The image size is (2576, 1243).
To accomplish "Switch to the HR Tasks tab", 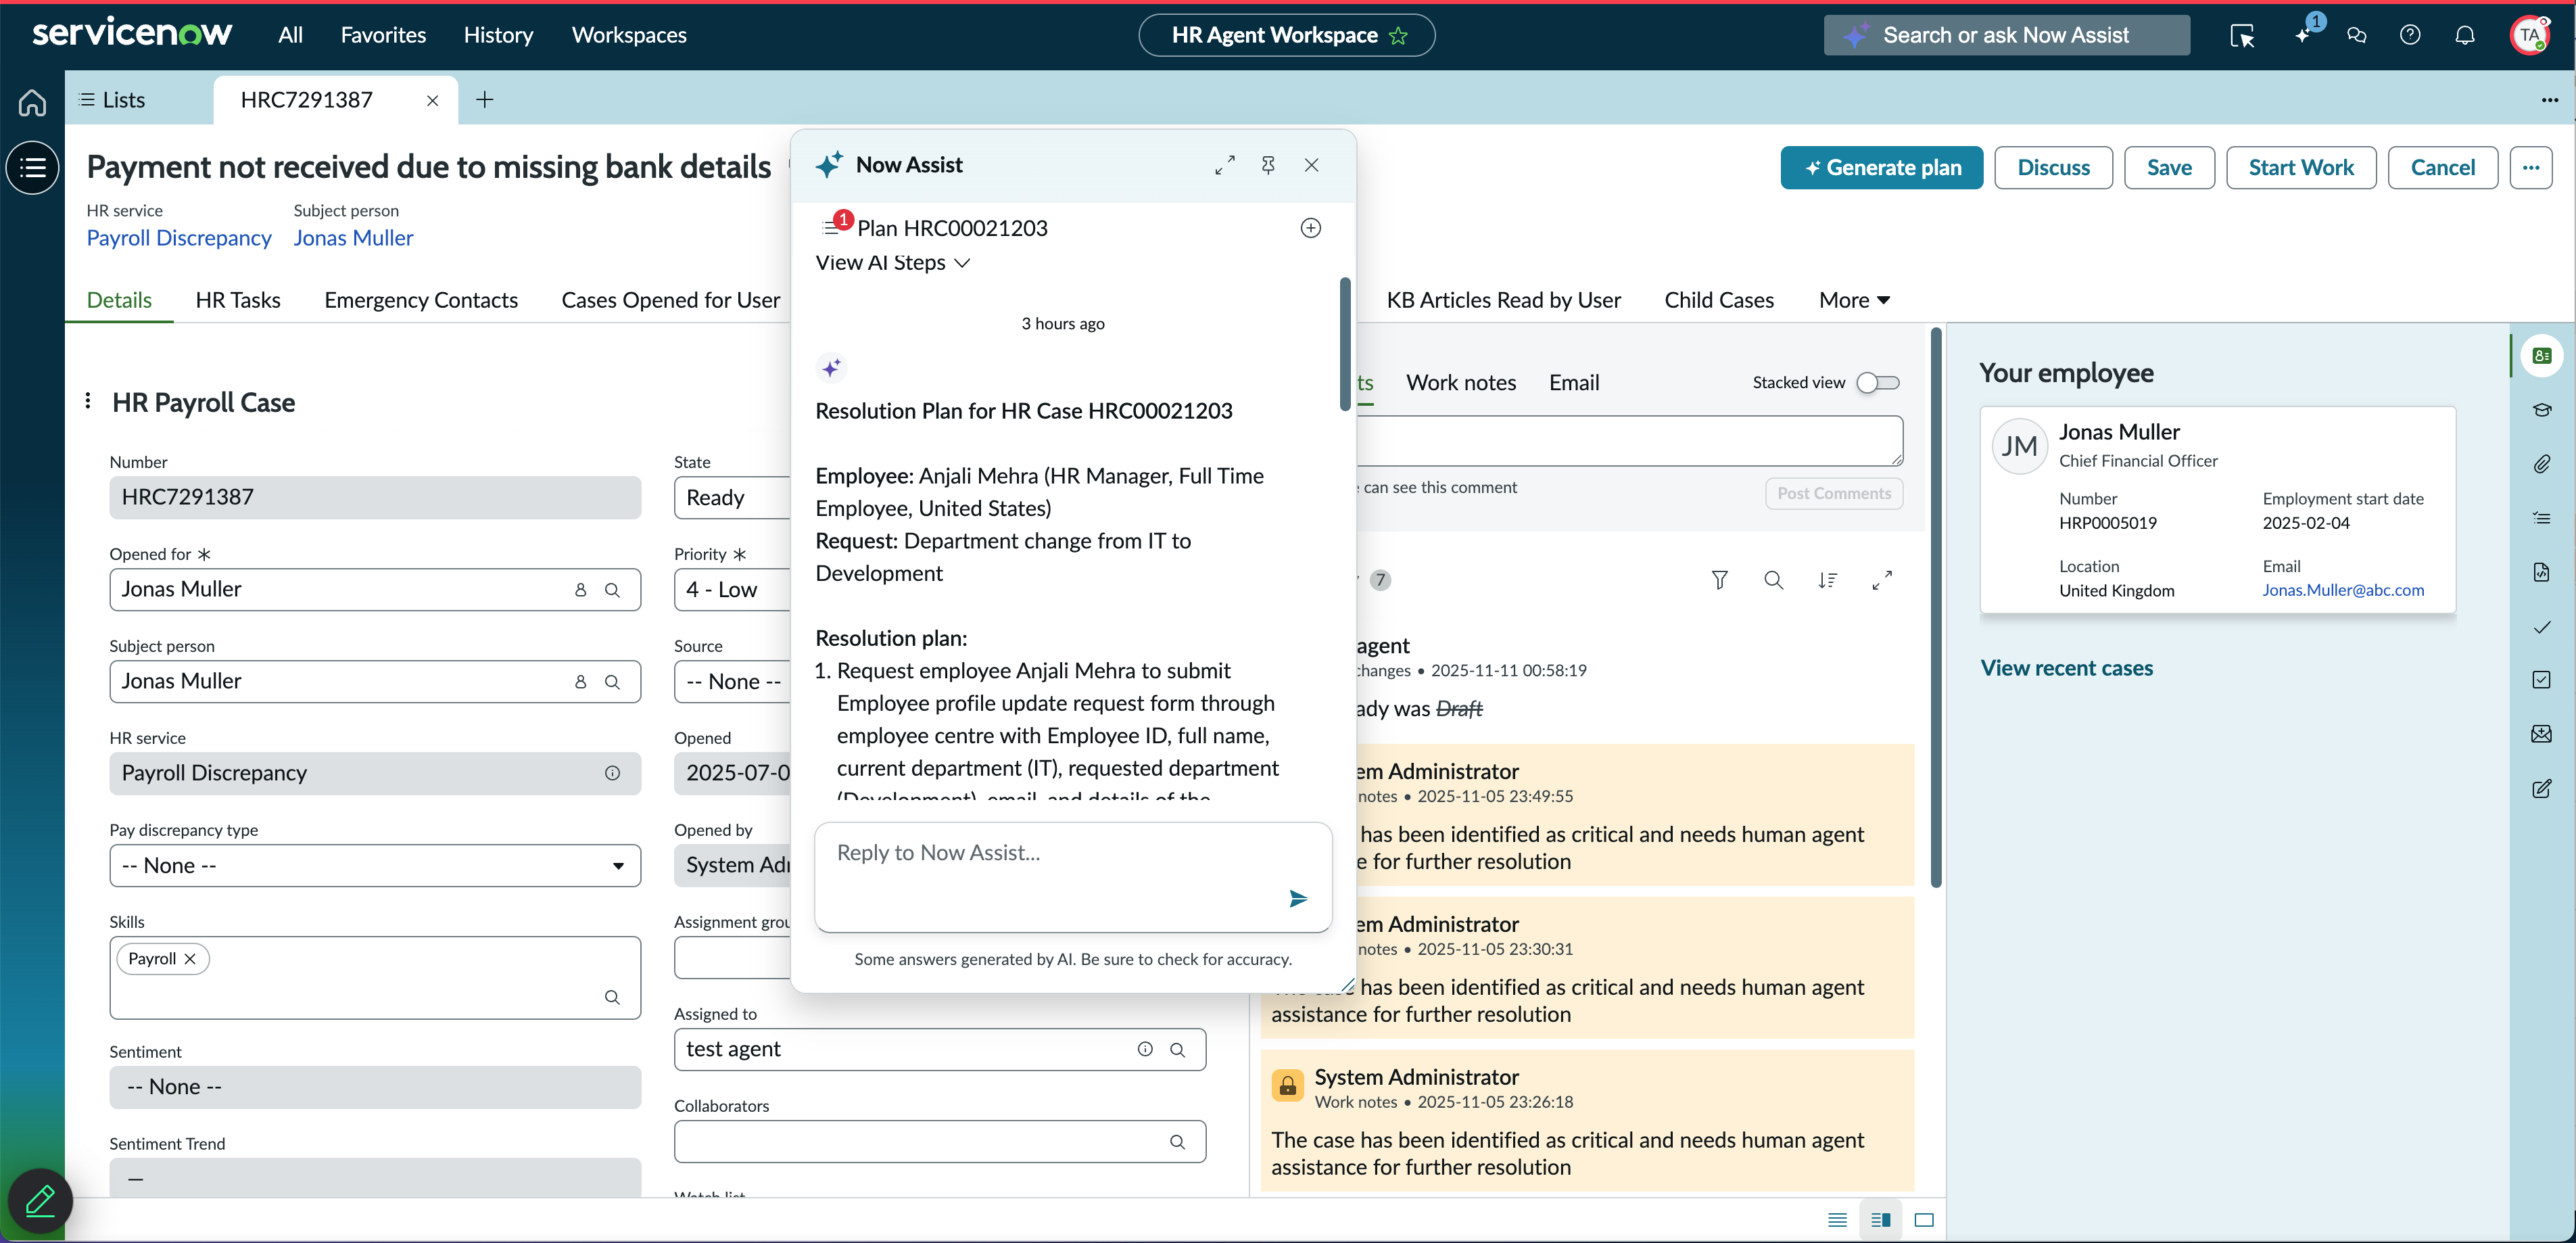I will (x=238, y=300).
